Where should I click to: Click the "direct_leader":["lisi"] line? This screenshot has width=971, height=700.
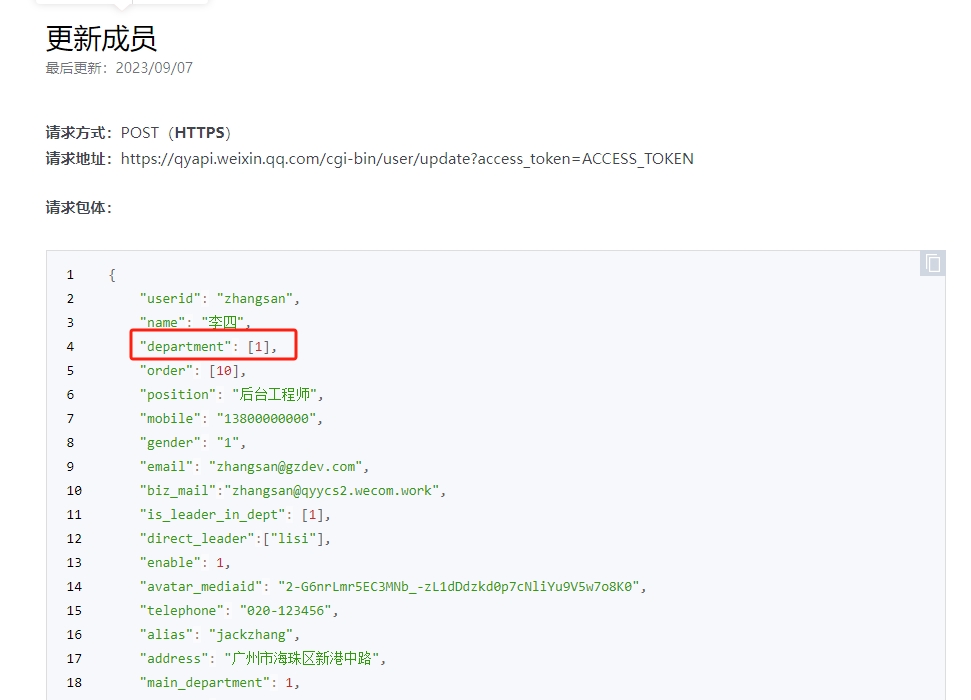[x=235, y=539]
